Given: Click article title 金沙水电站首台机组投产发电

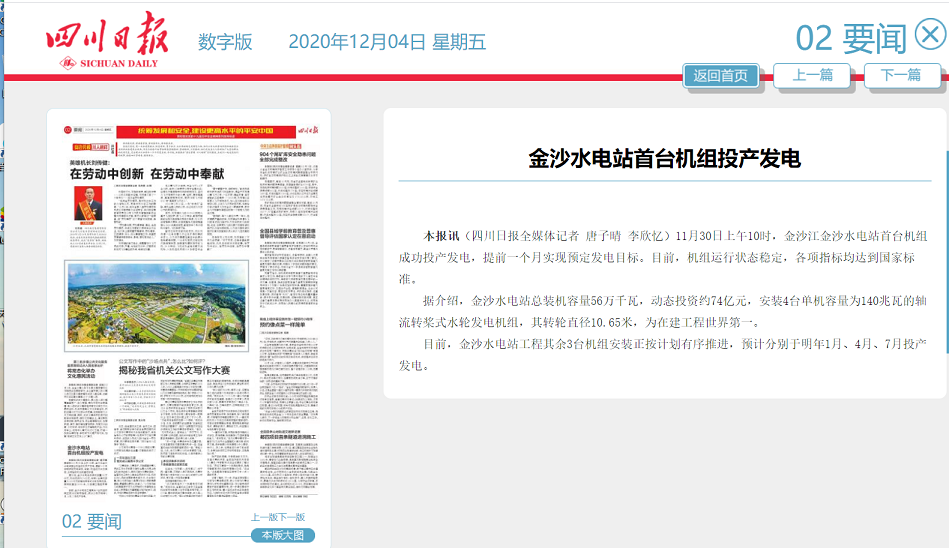Looking at the screenshot, I should tap(664, 159).
